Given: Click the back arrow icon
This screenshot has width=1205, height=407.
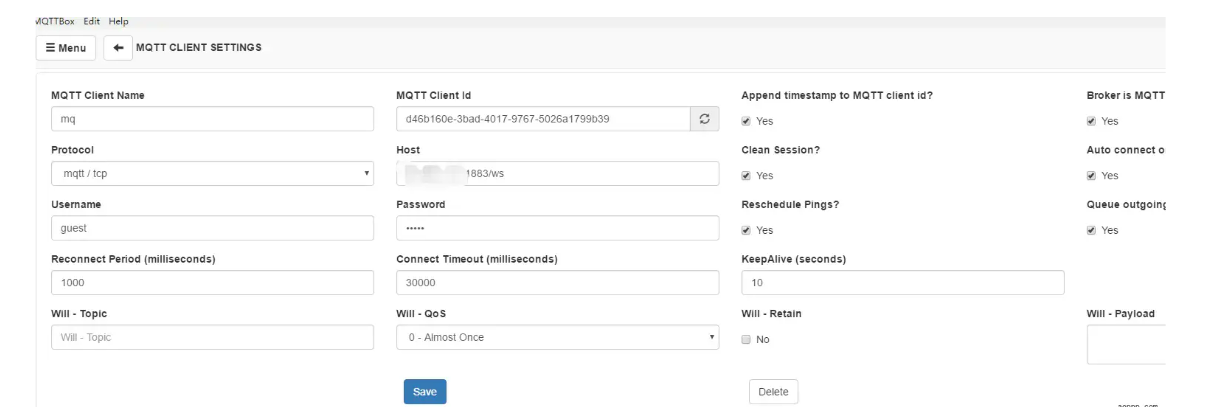Looking at the screenshot, I should [x=118, y=48].
